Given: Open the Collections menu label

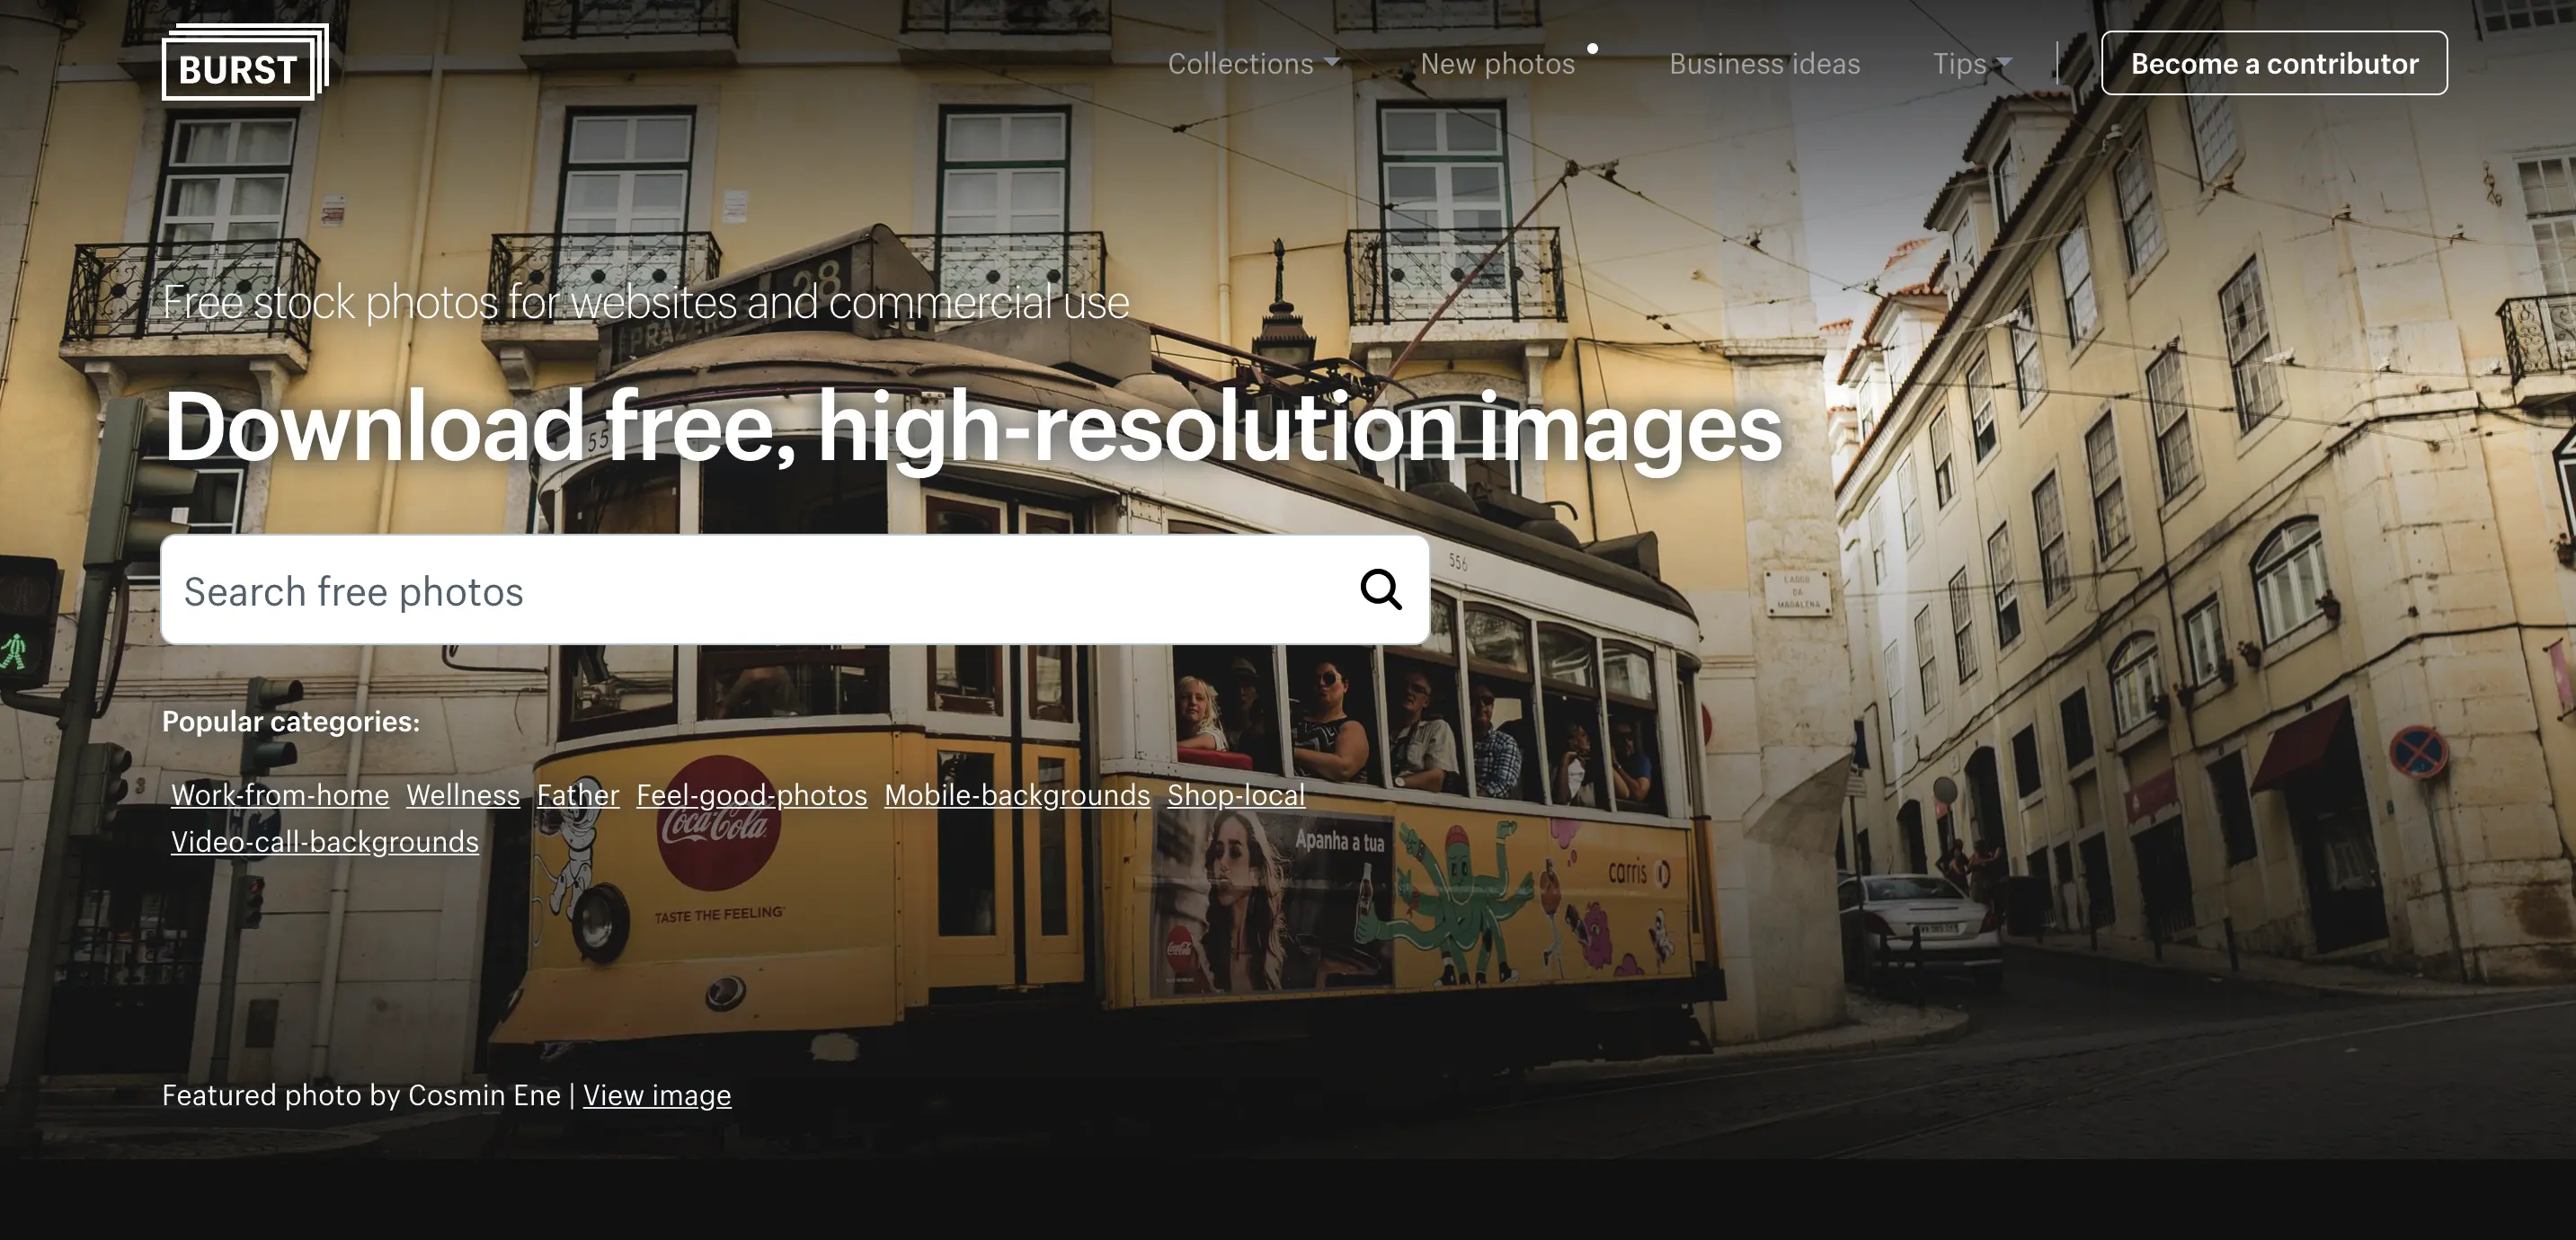Looking at the screenshot, I should (1240, 64).
